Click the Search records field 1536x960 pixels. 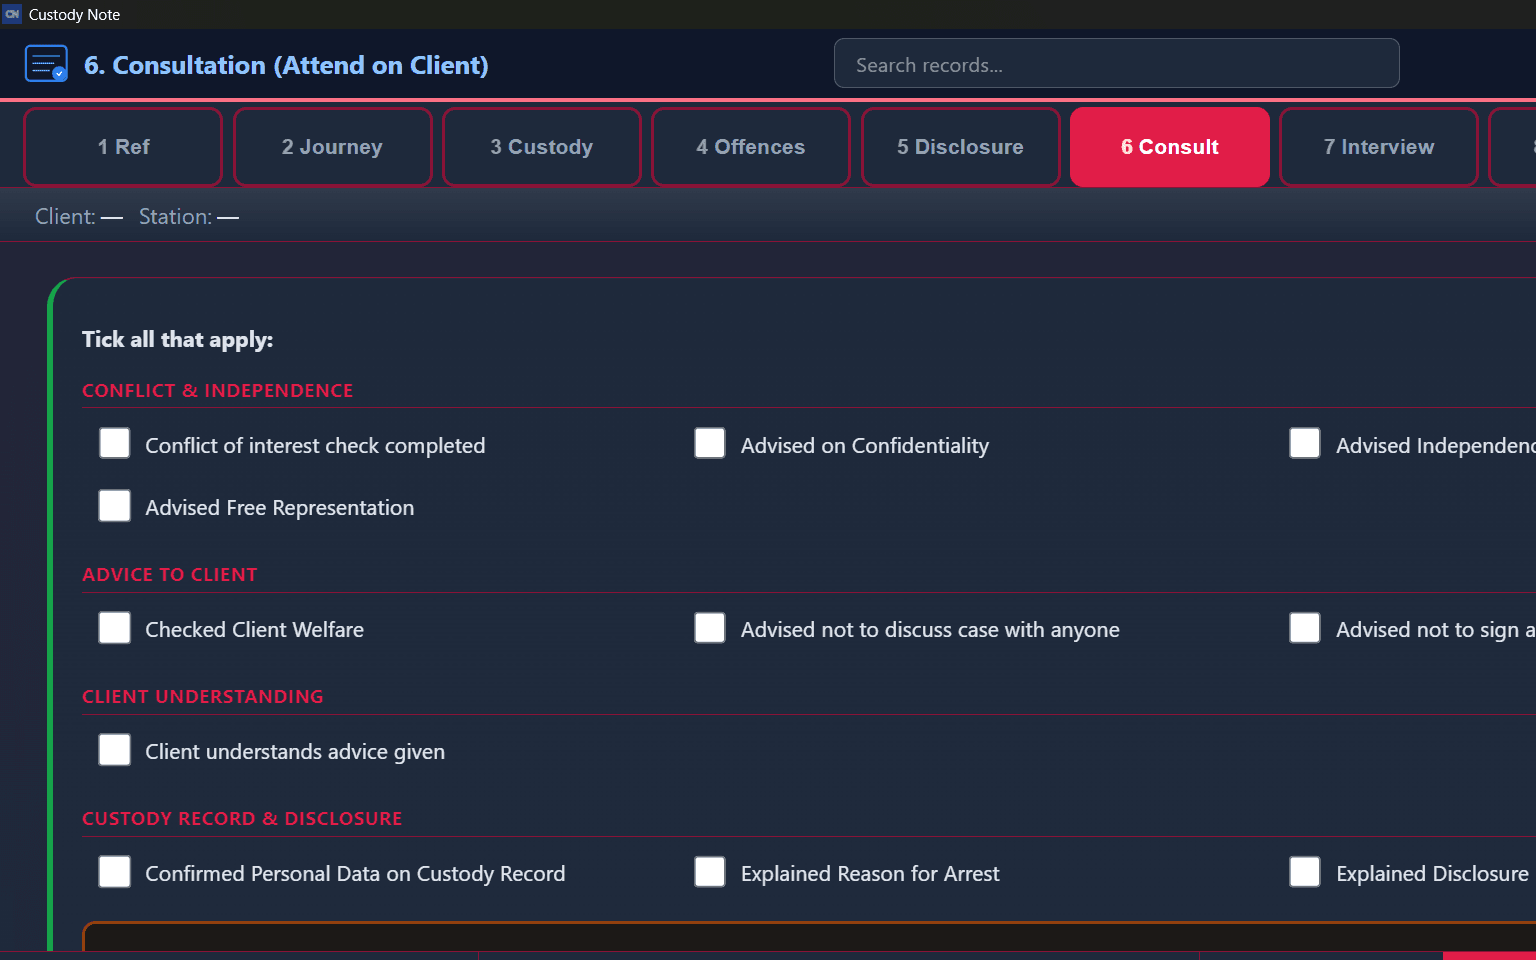1116,64
